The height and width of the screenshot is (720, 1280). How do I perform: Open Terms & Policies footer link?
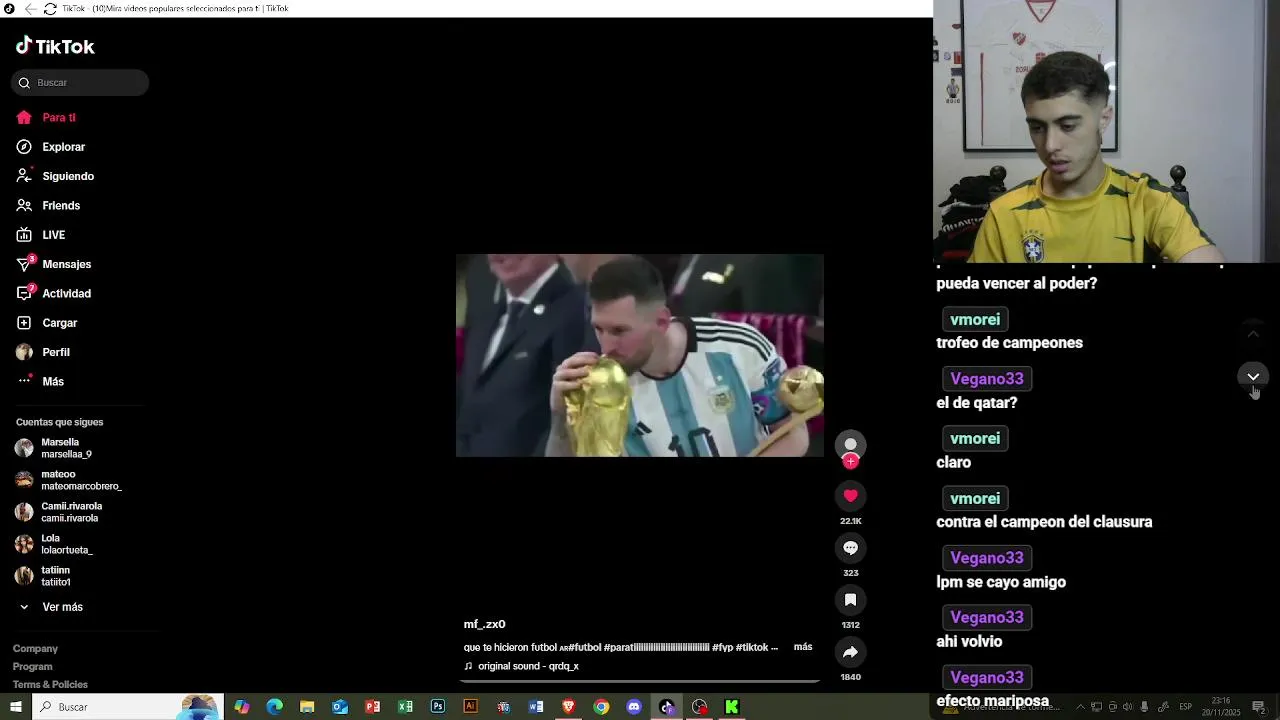point(50,685)
